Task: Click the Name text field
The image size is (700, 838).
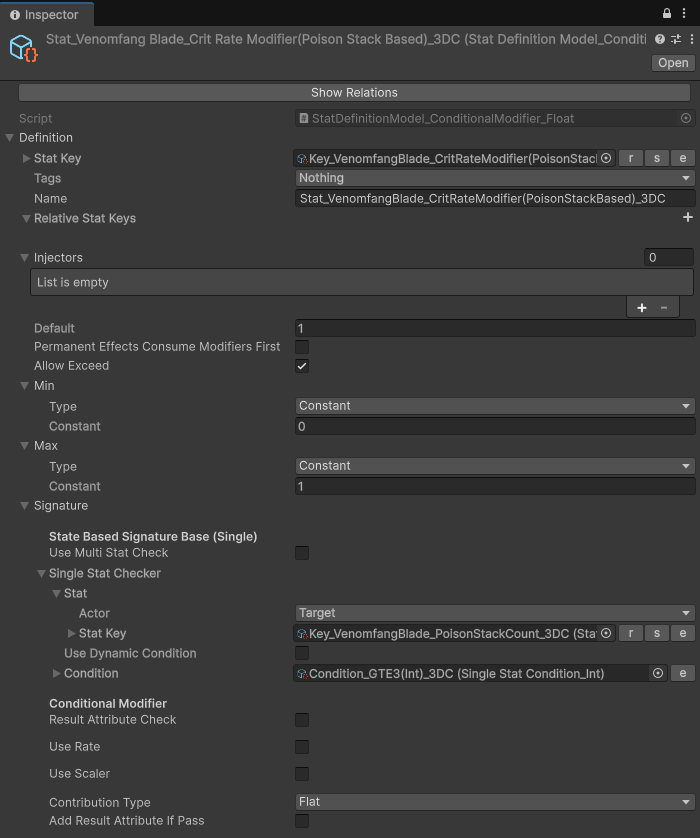Action: (x=495, y=198)
